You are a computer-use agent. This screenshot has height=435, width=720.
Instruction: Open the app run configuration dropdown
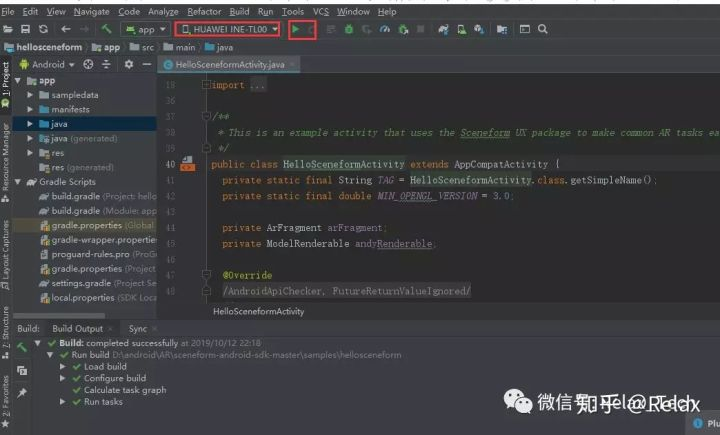pos(146,29)
